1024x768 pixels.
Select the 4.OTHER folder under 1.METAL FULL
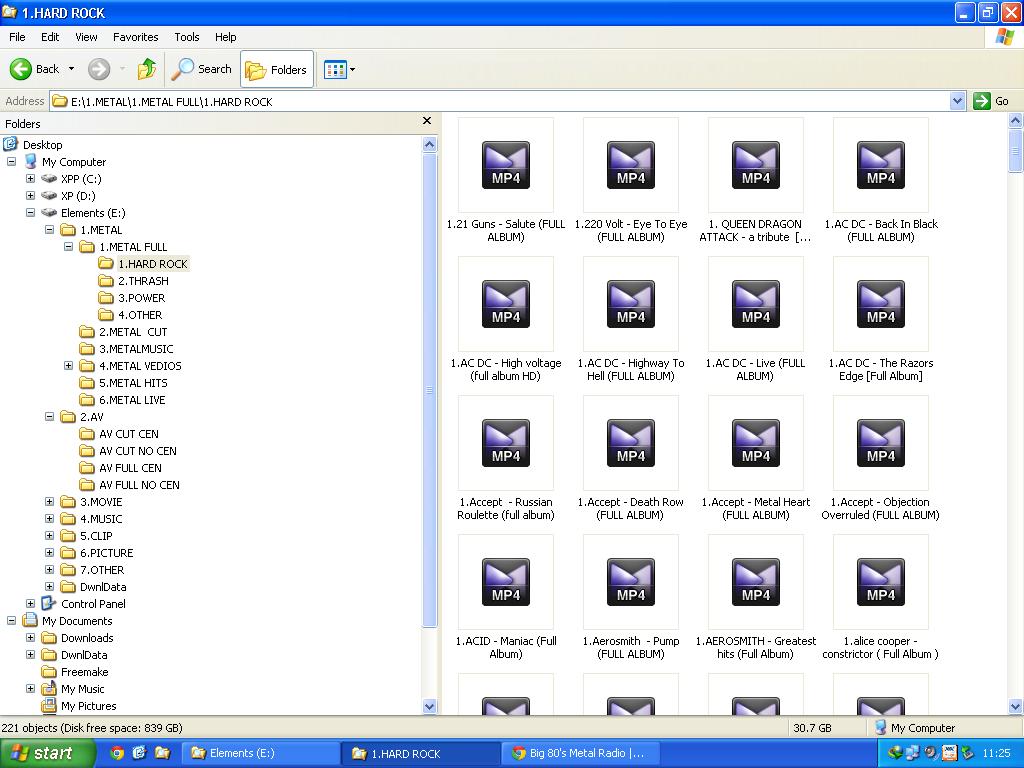(130, 315)
